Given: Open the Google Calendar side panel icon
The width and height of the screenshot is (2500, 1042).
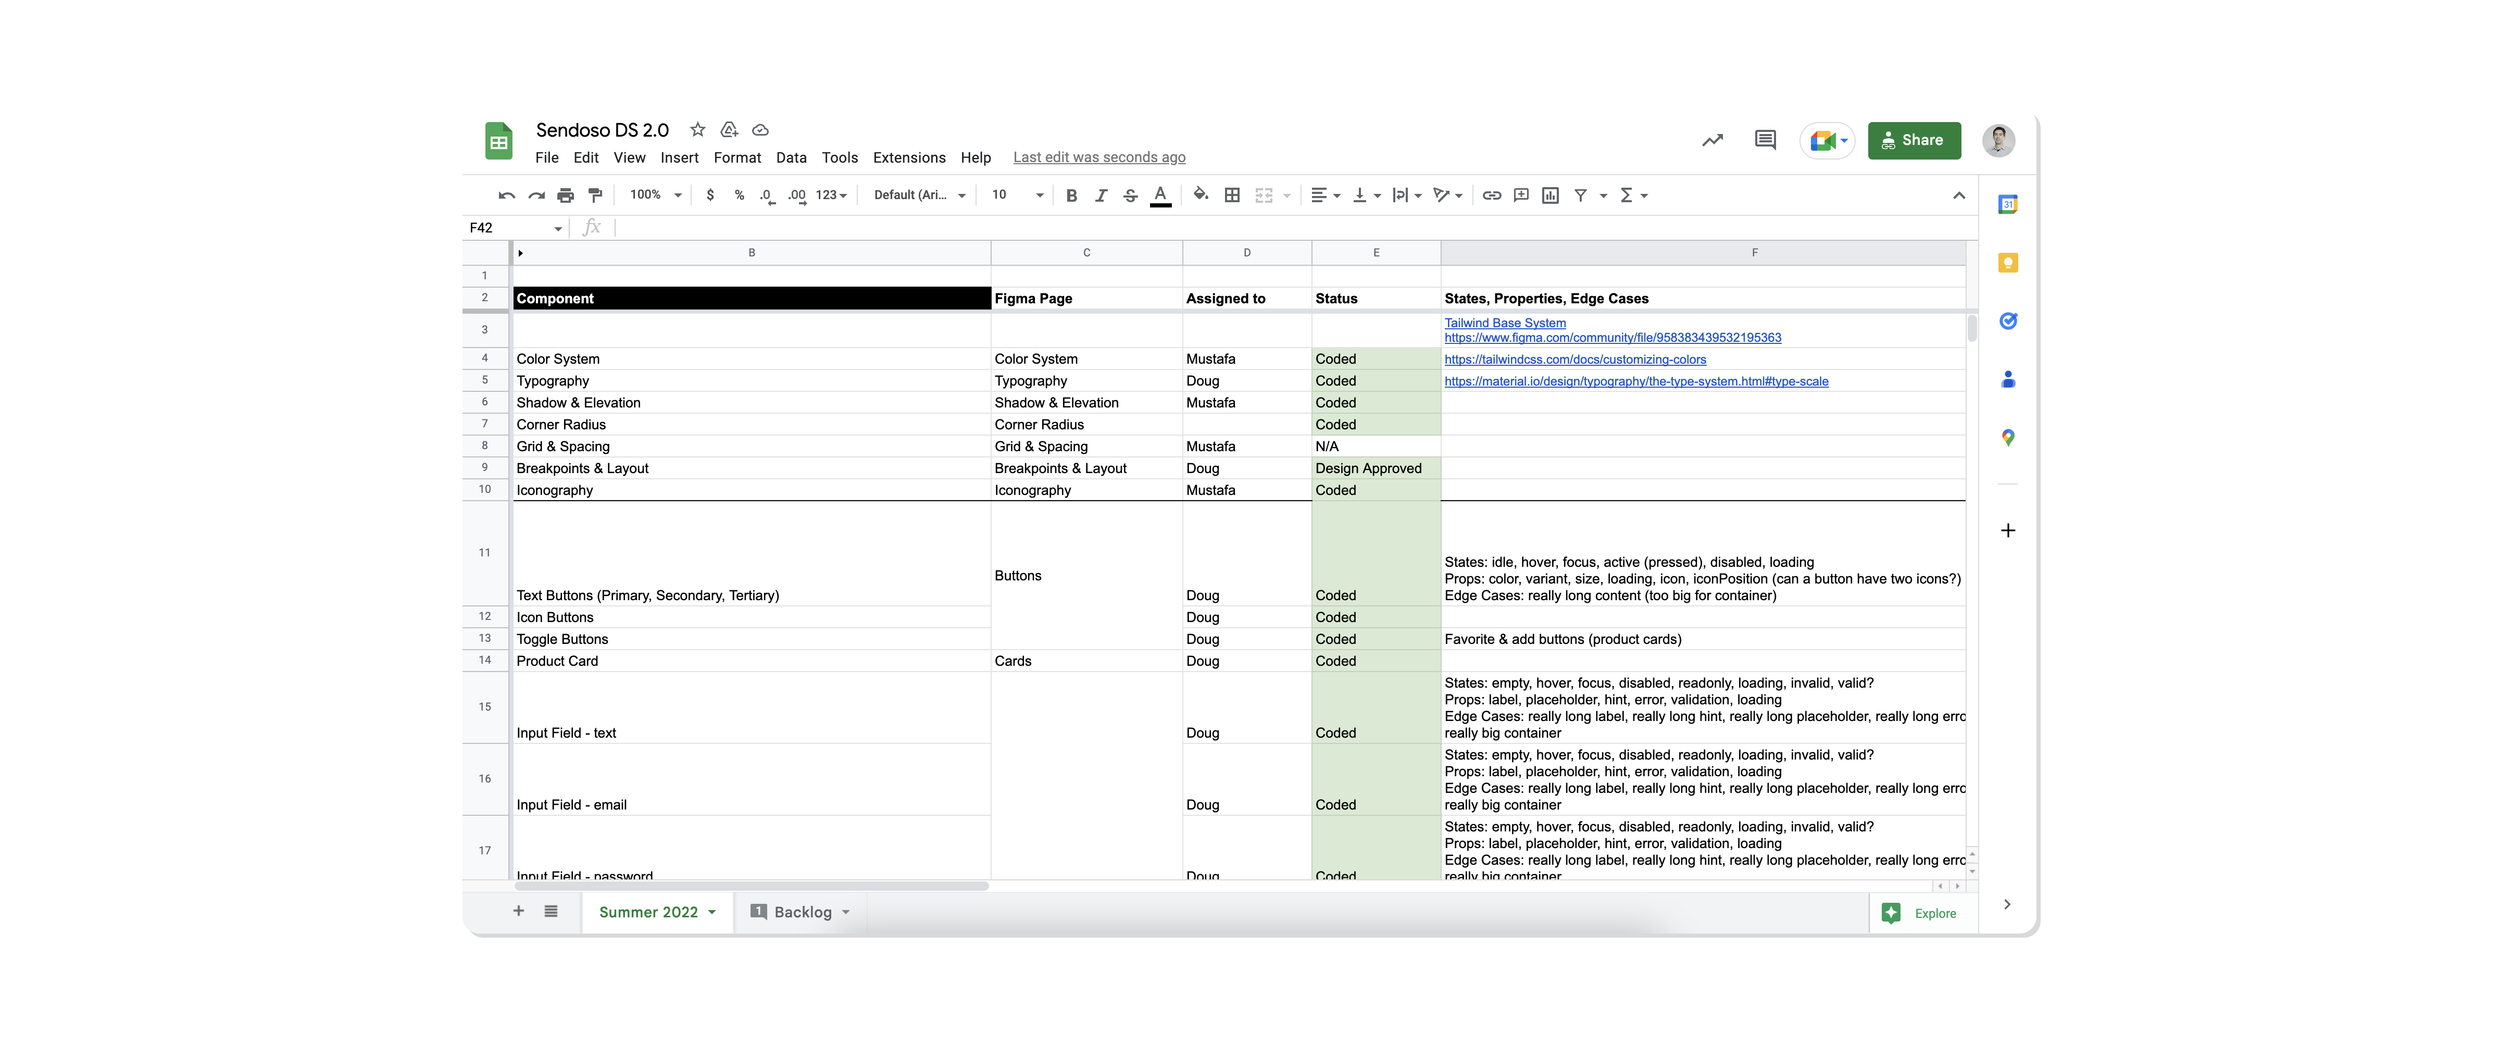Looking at the screenshot, I should 2008,205.
